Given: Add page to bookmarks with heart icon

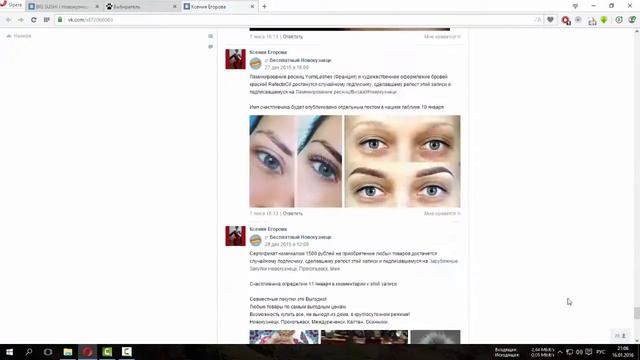Looking at the screenshot, I should click(550, 20).
